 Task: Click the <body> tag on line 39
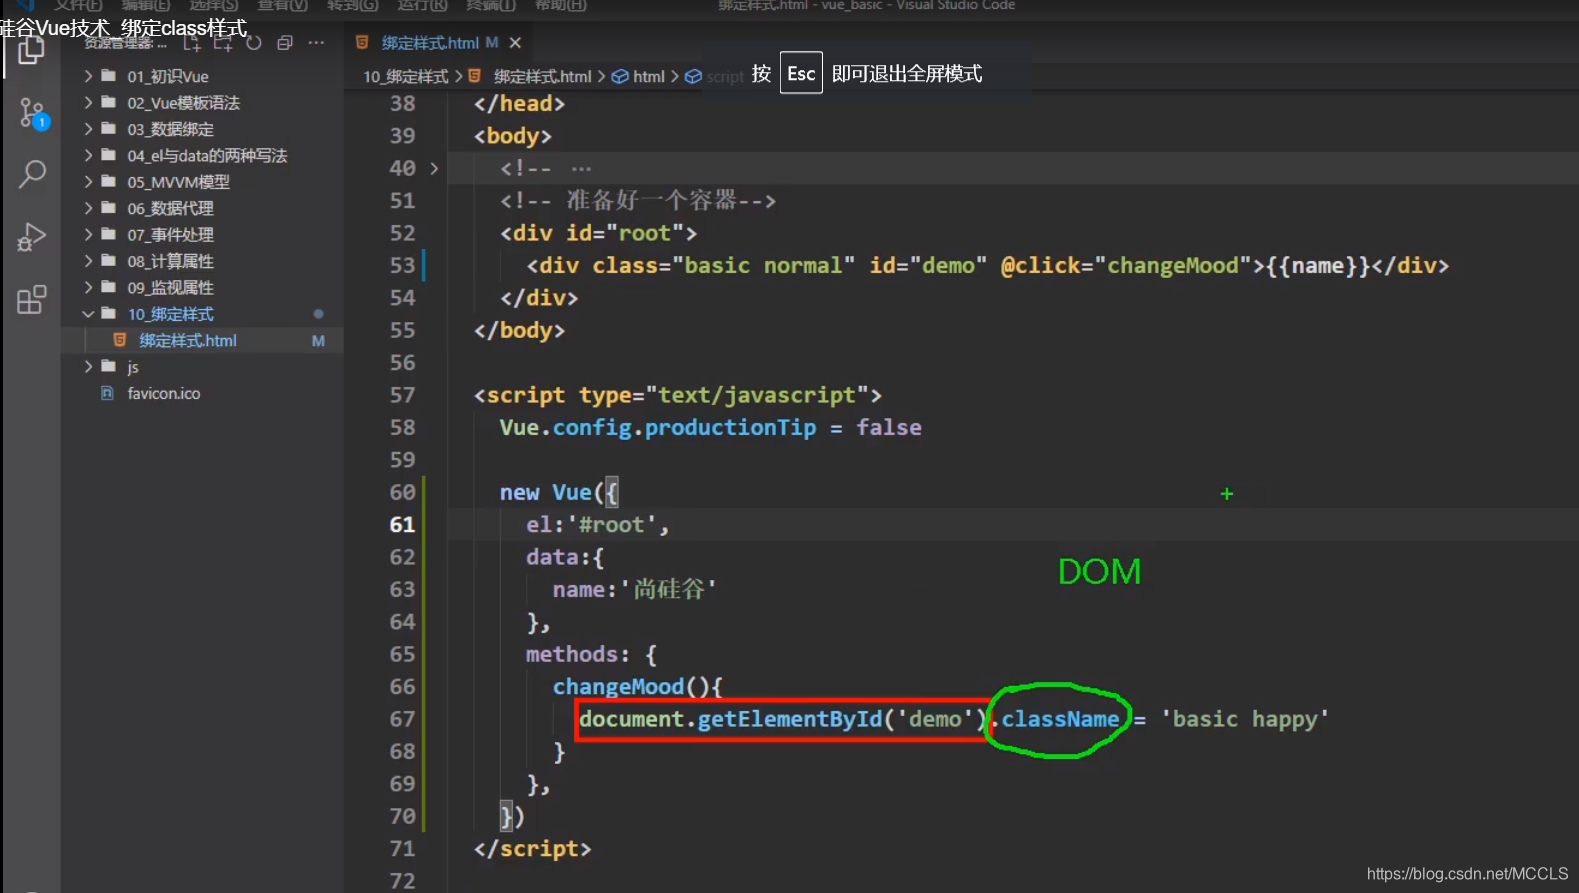(x=512, y=136)
